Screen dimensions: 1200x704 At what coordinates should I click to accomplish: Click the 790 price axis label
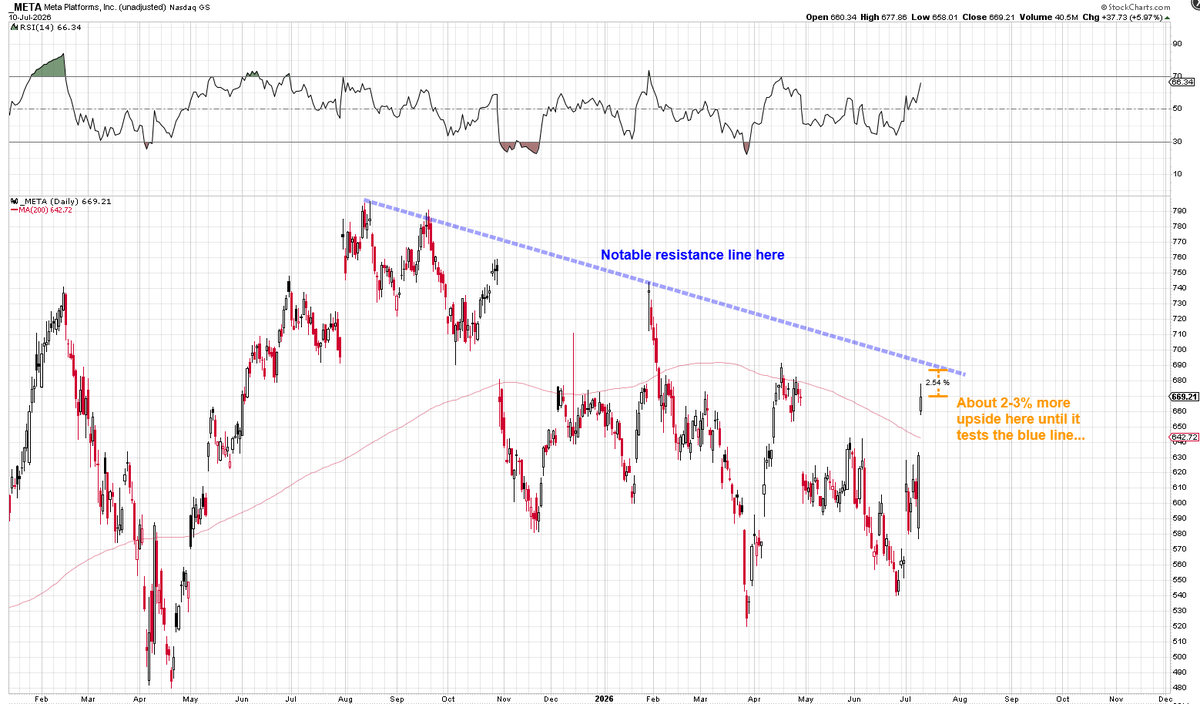1178,211
